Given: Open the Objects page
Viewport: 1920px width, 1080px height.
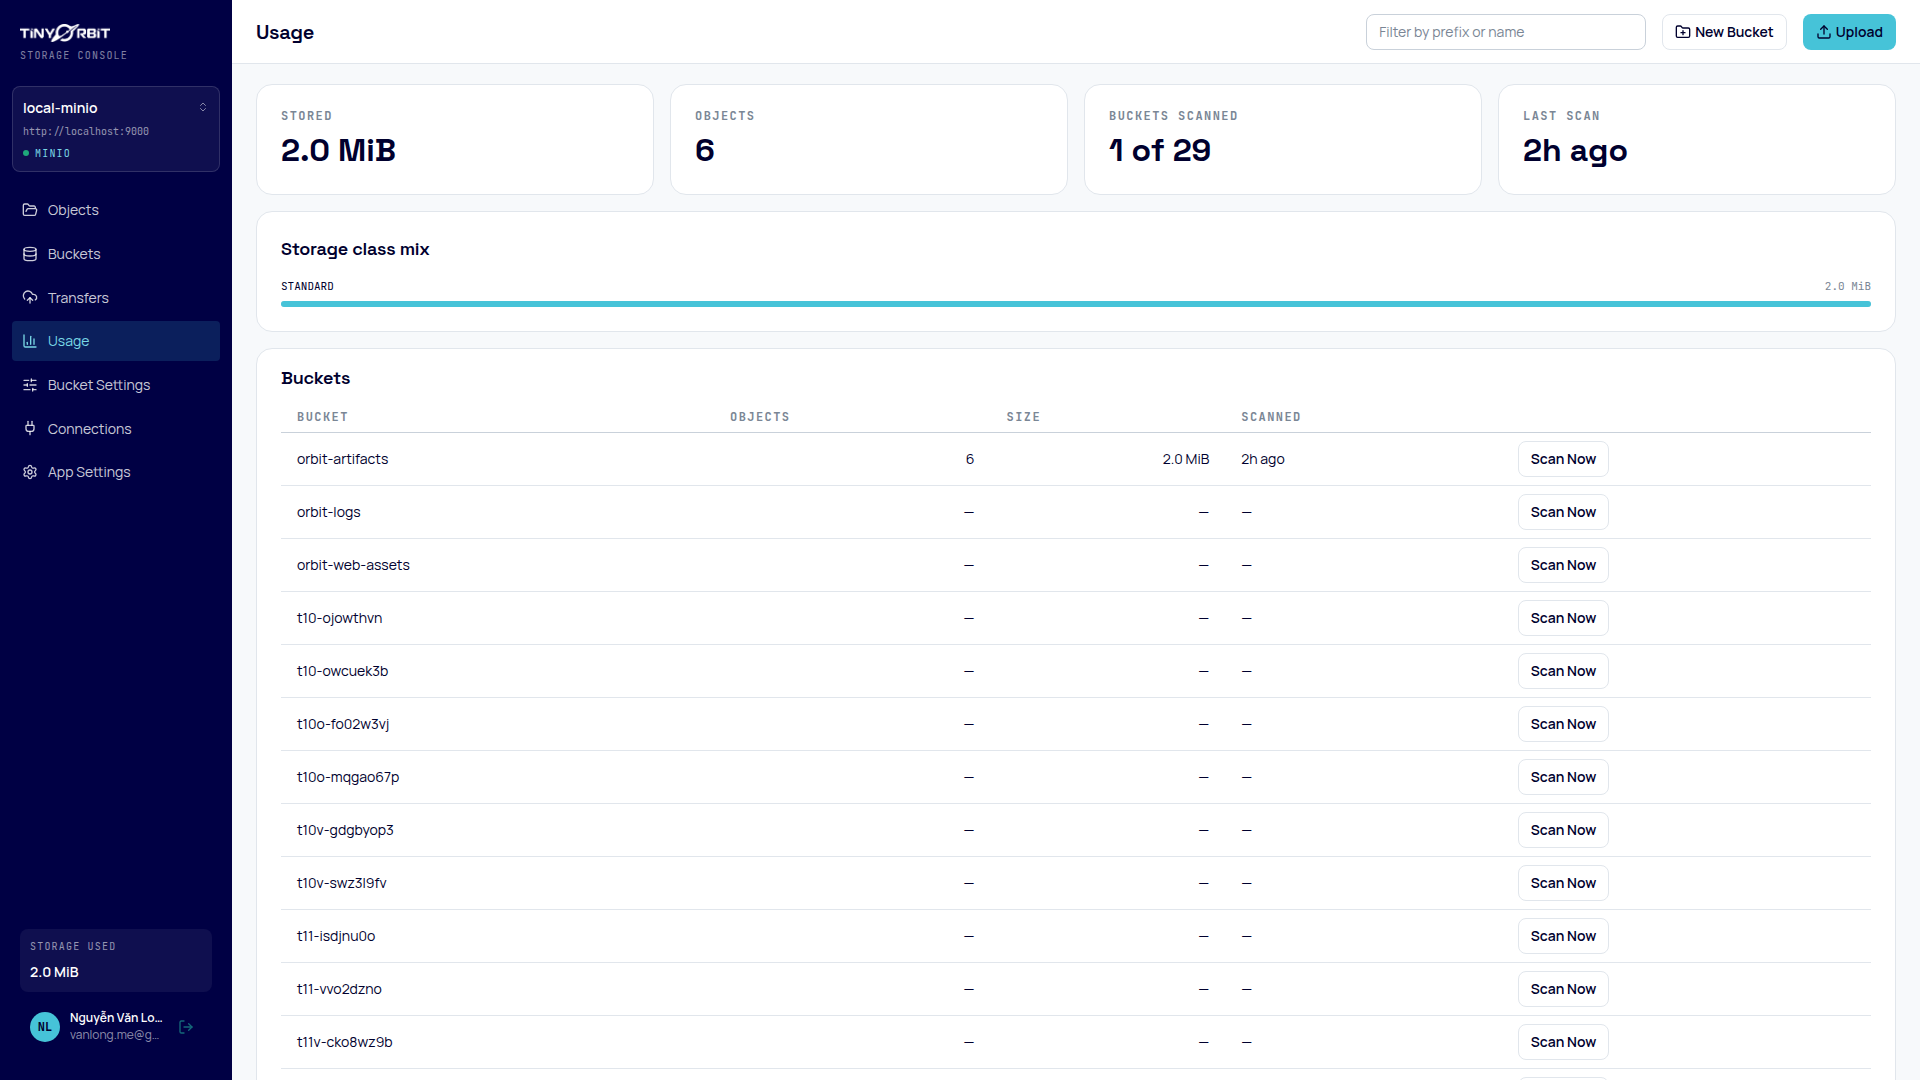Looking at the screenshot, I should point(116,210).
